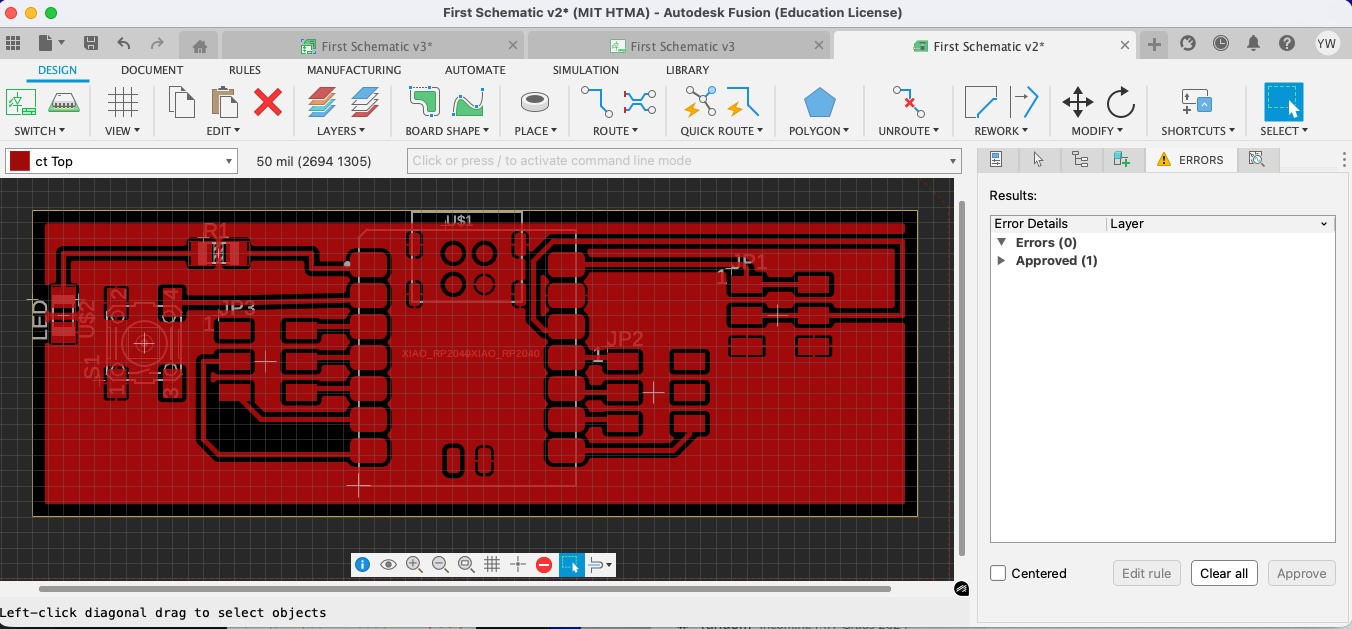
Task: Enable the Centered checkbox
Action: click(x=998, y=573)
